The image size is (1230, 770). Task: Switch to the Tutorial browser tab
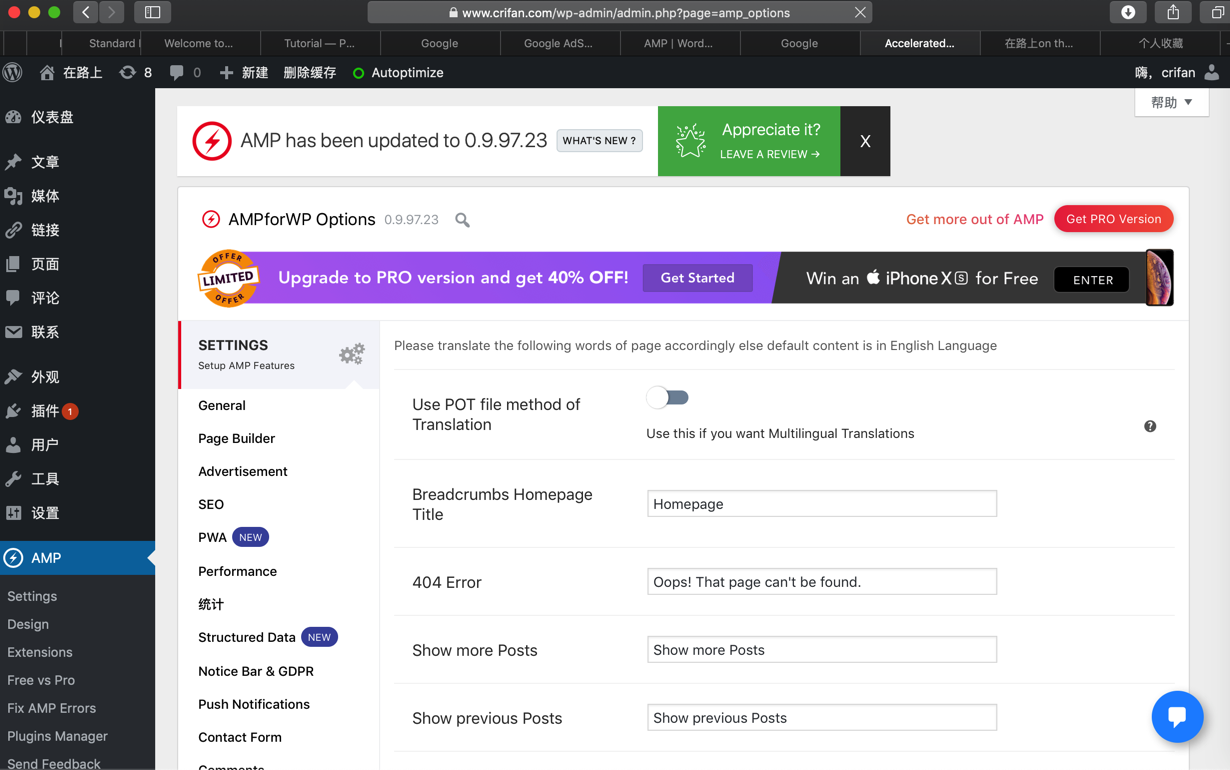[x=319, y=43]
